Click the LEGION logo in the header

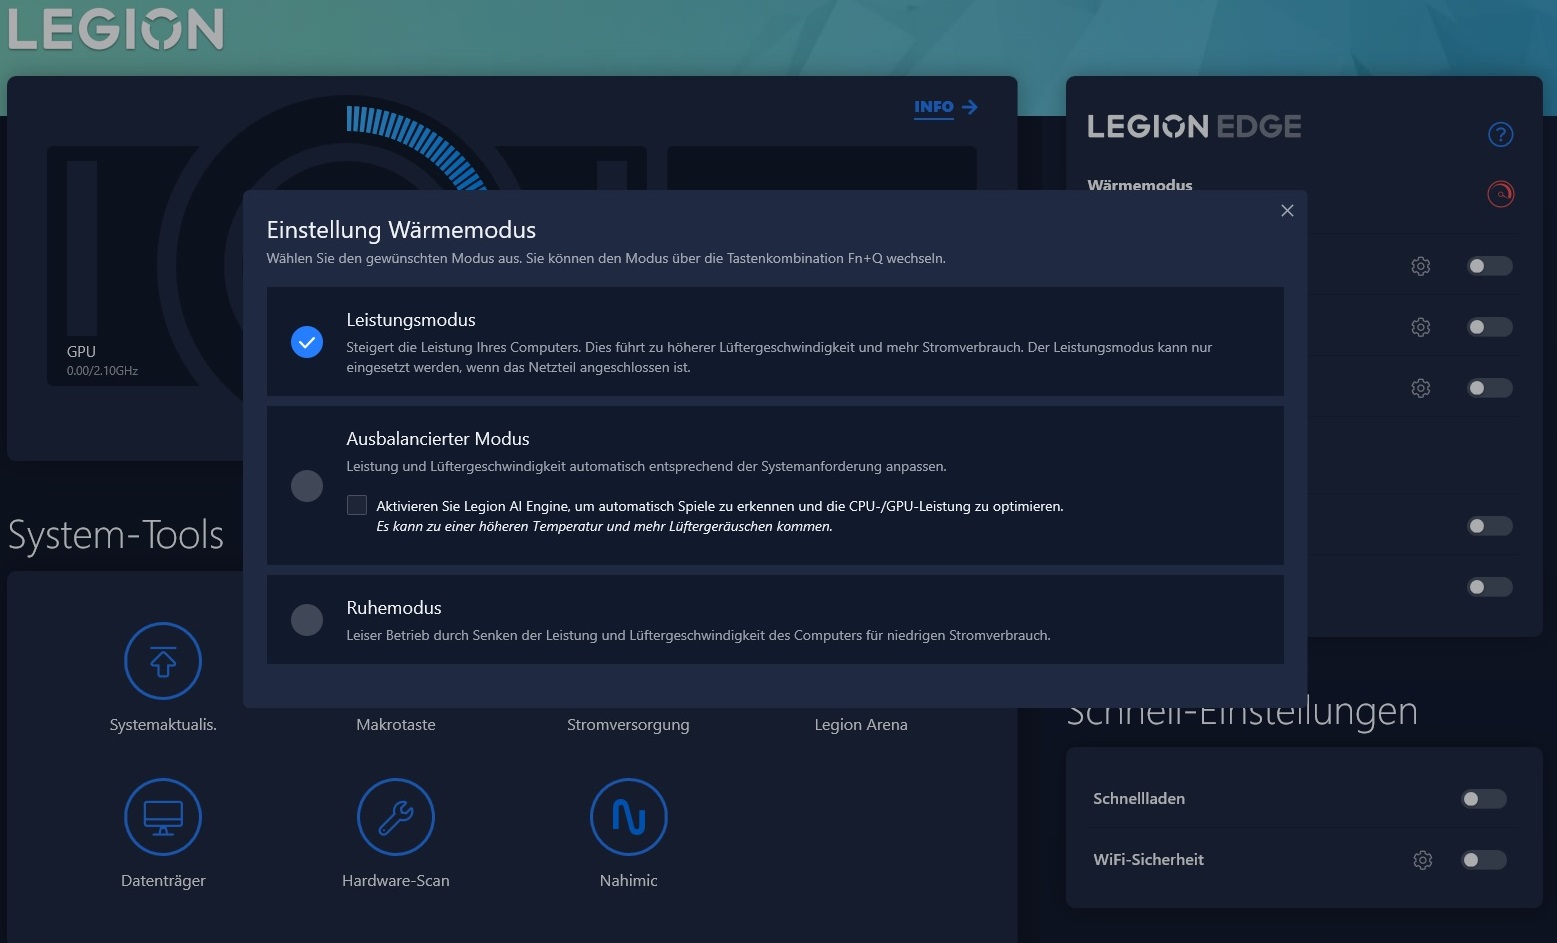[x=116, y=30]
